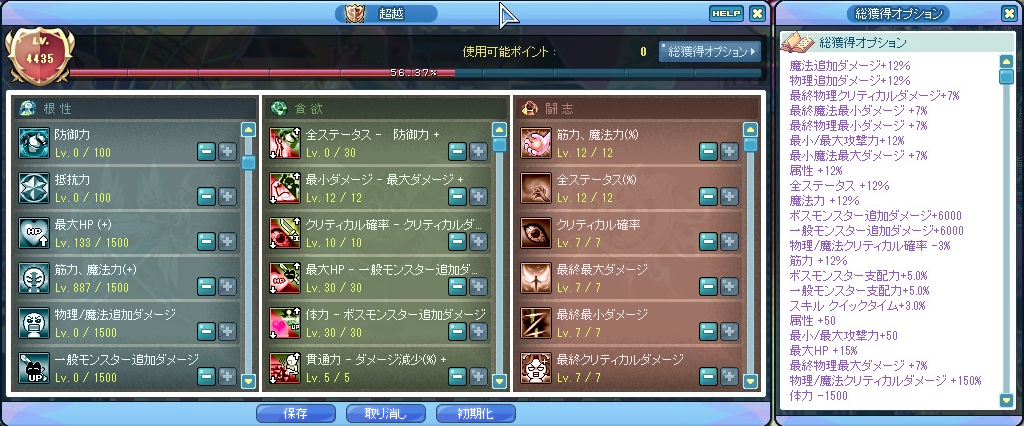1024x426 pixels.
Task: Increase 物理/魔法追加ダメージ with plus button
Action: 227,331
